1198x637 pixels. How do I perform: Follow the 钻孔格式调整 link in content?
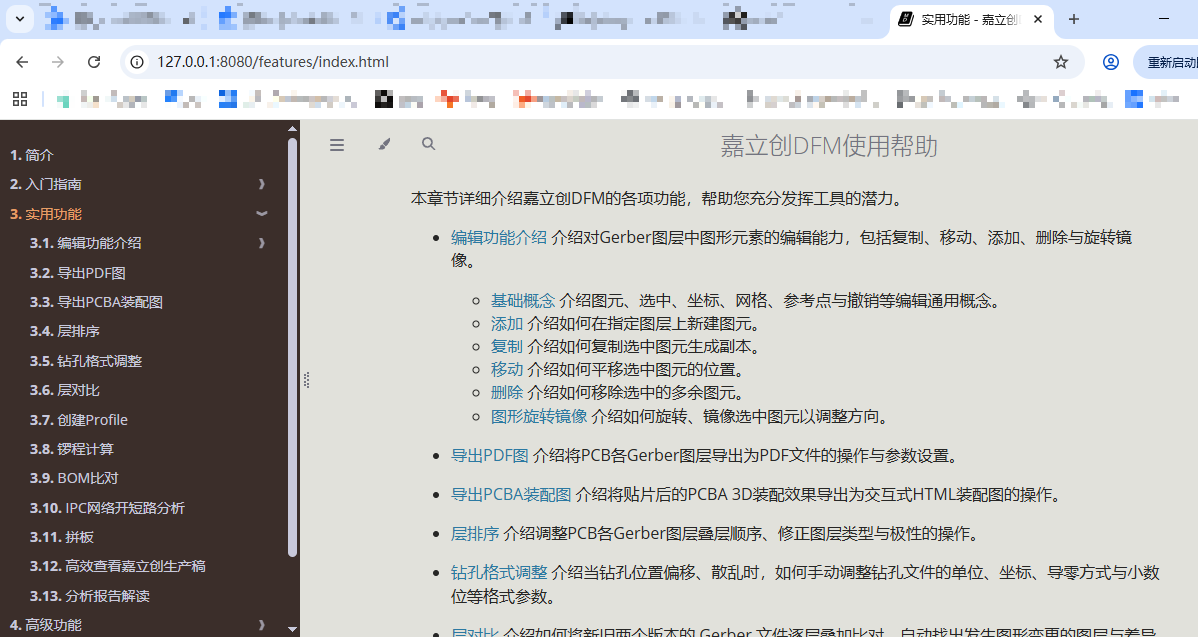point(499,573)
